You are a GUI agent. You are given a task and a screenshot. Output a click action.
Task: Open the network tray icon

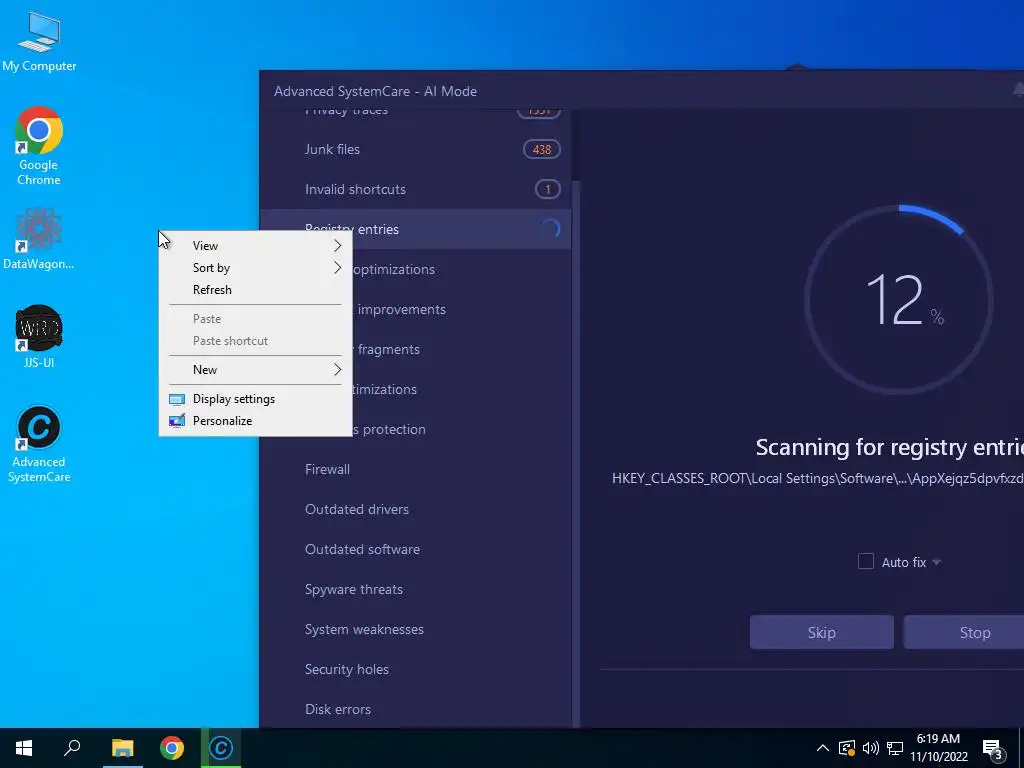coord(895,748)
